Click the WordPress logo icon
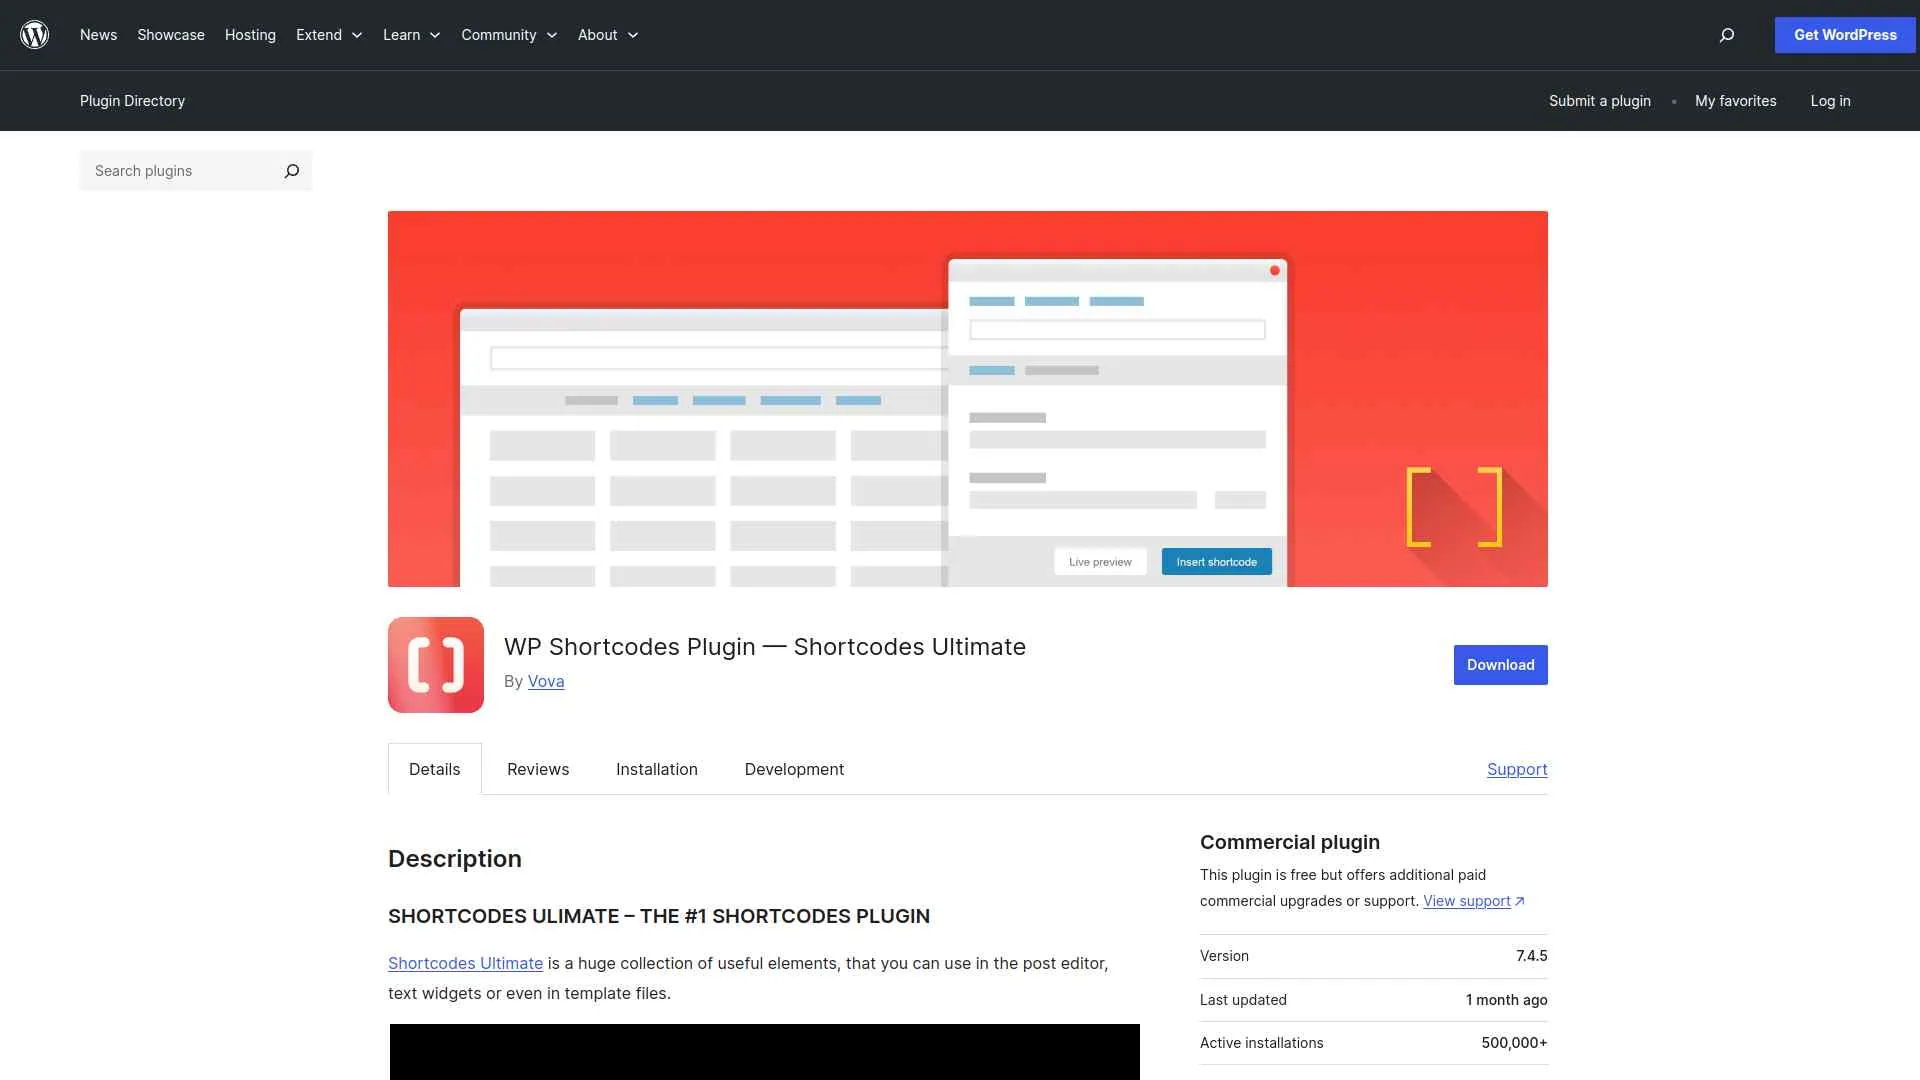 (x=35, y=34)
